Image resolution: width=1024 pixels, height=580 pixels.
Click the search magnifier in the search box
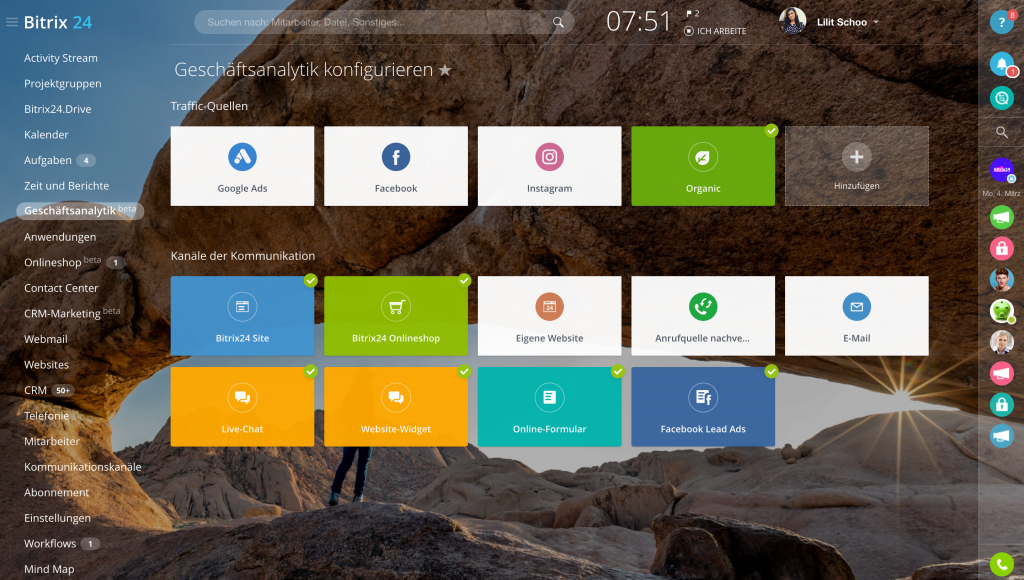point(558,22)
